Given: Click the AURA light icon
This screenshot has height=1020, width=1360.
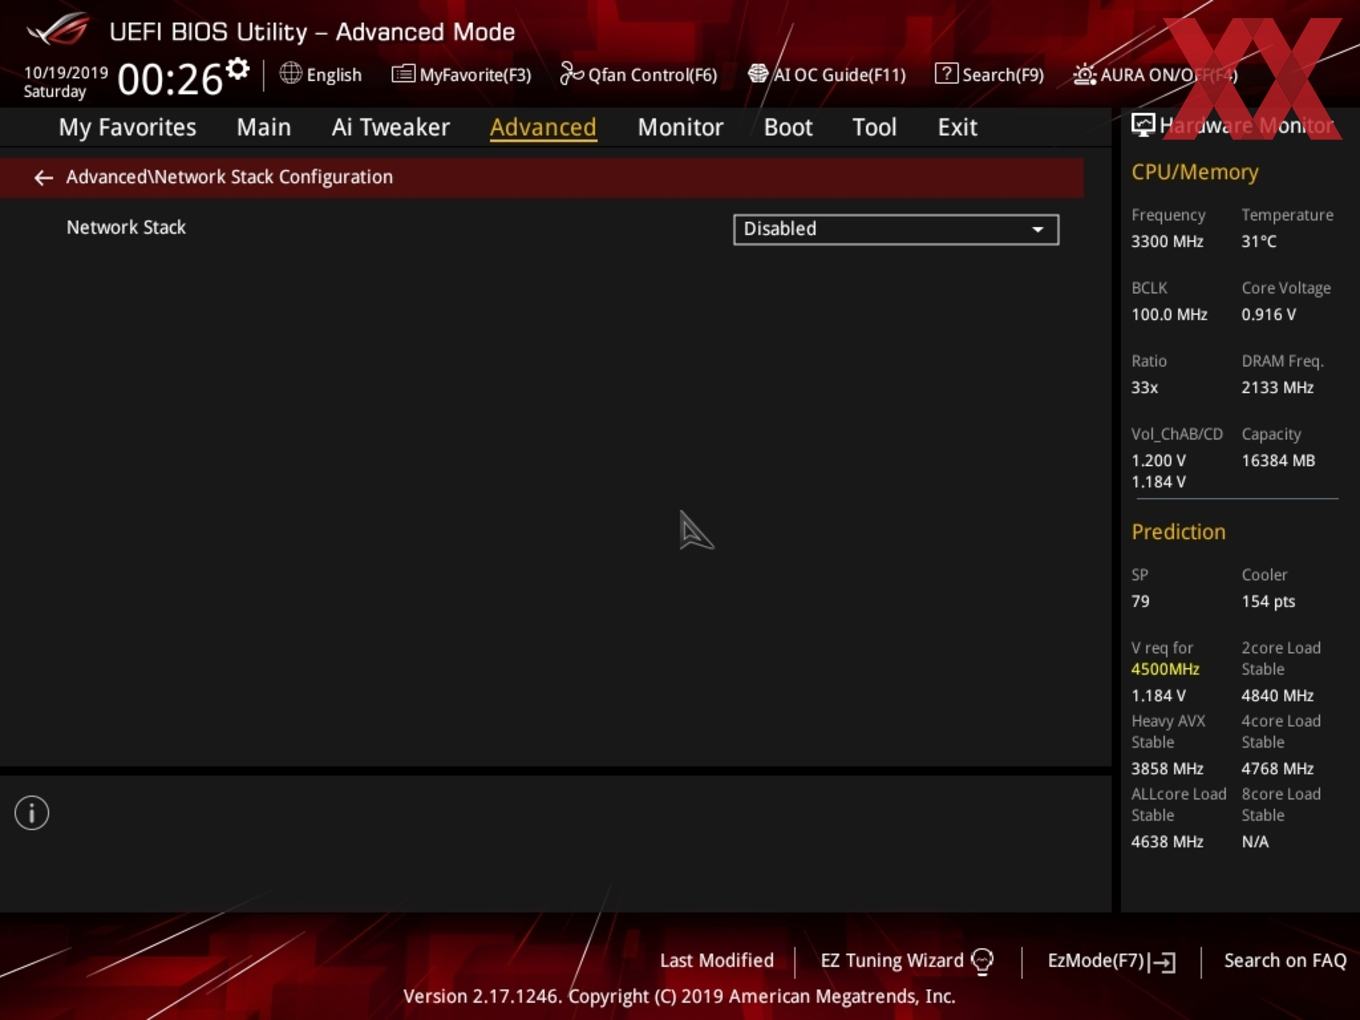Looking at the screenshot, I should (x=1084, y=74).
